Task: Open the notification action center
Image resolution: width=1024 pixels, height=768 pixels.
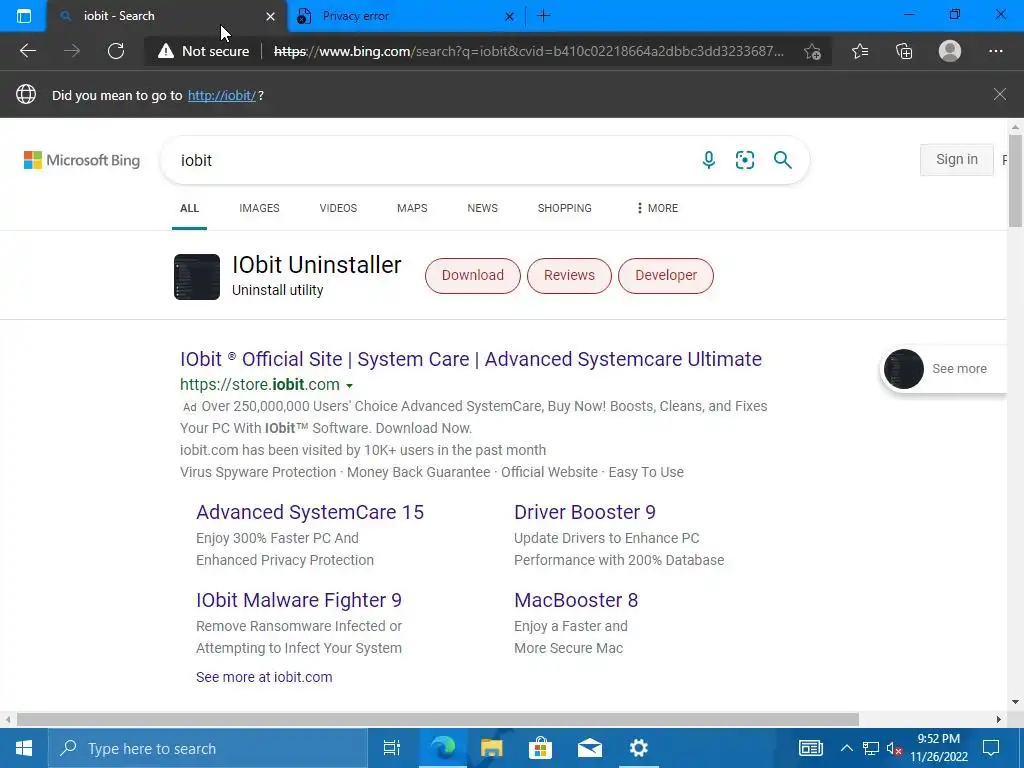Action: [x=991, y=748]
